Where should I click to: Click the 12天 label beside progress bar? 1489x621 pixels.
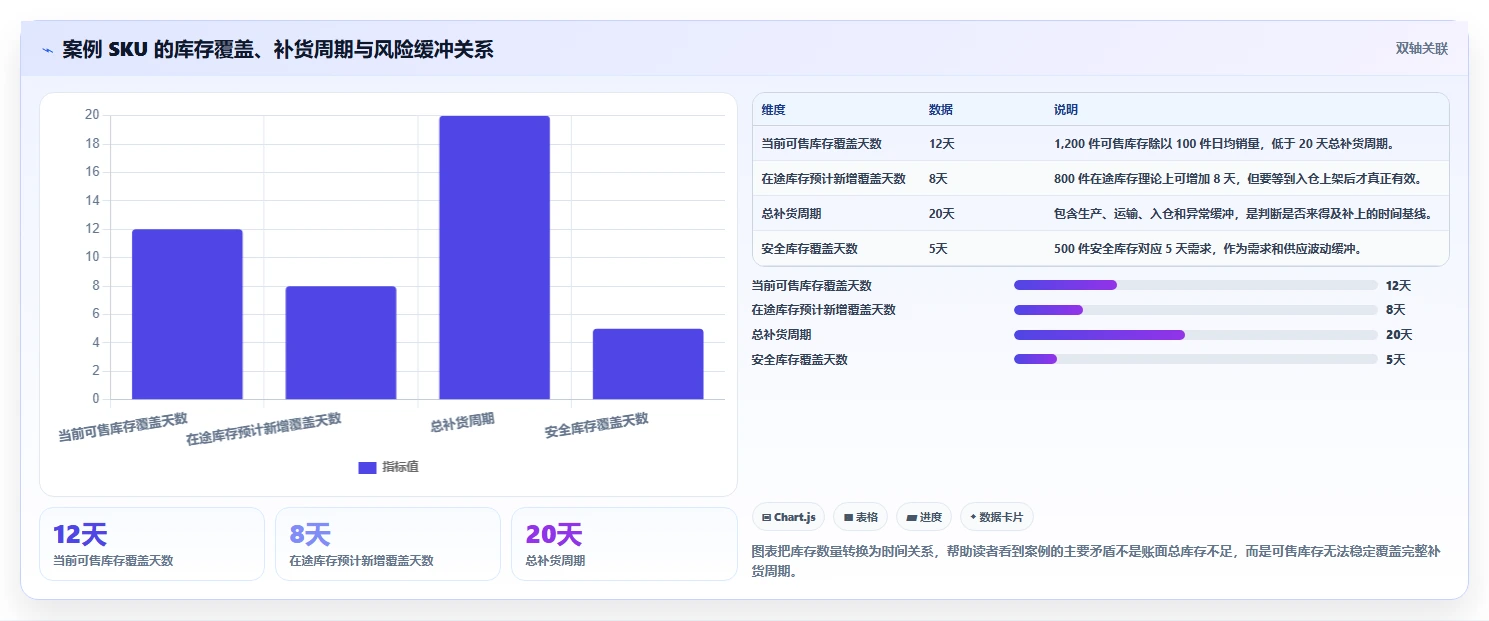[1398, 285]
